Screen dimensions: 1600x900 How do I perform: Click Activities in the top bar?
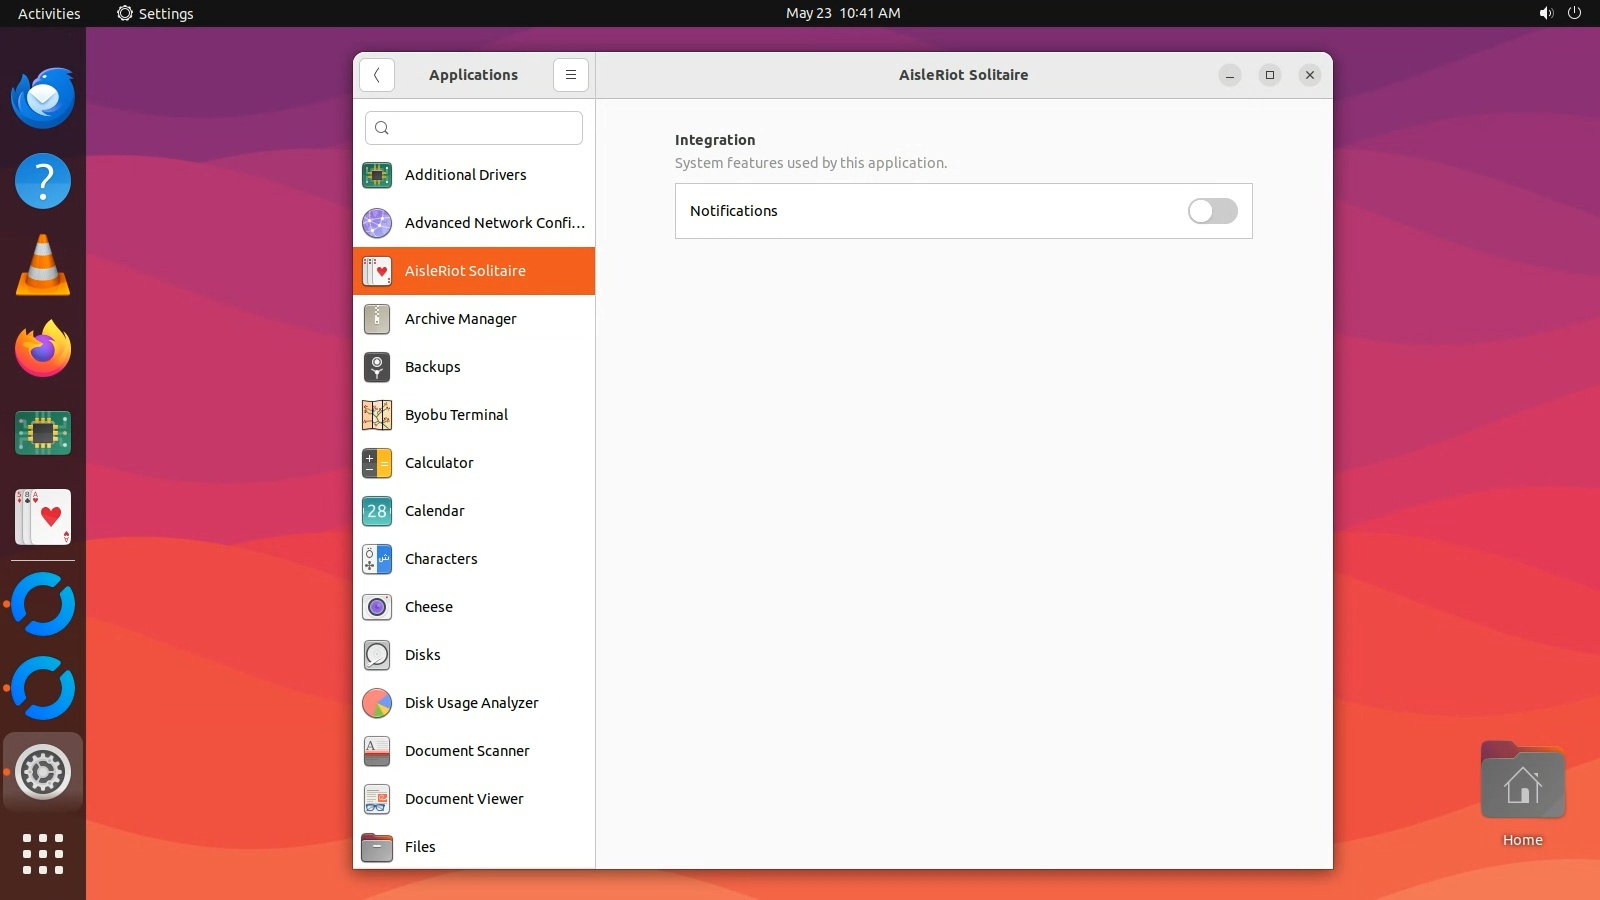tap(49, 13)
